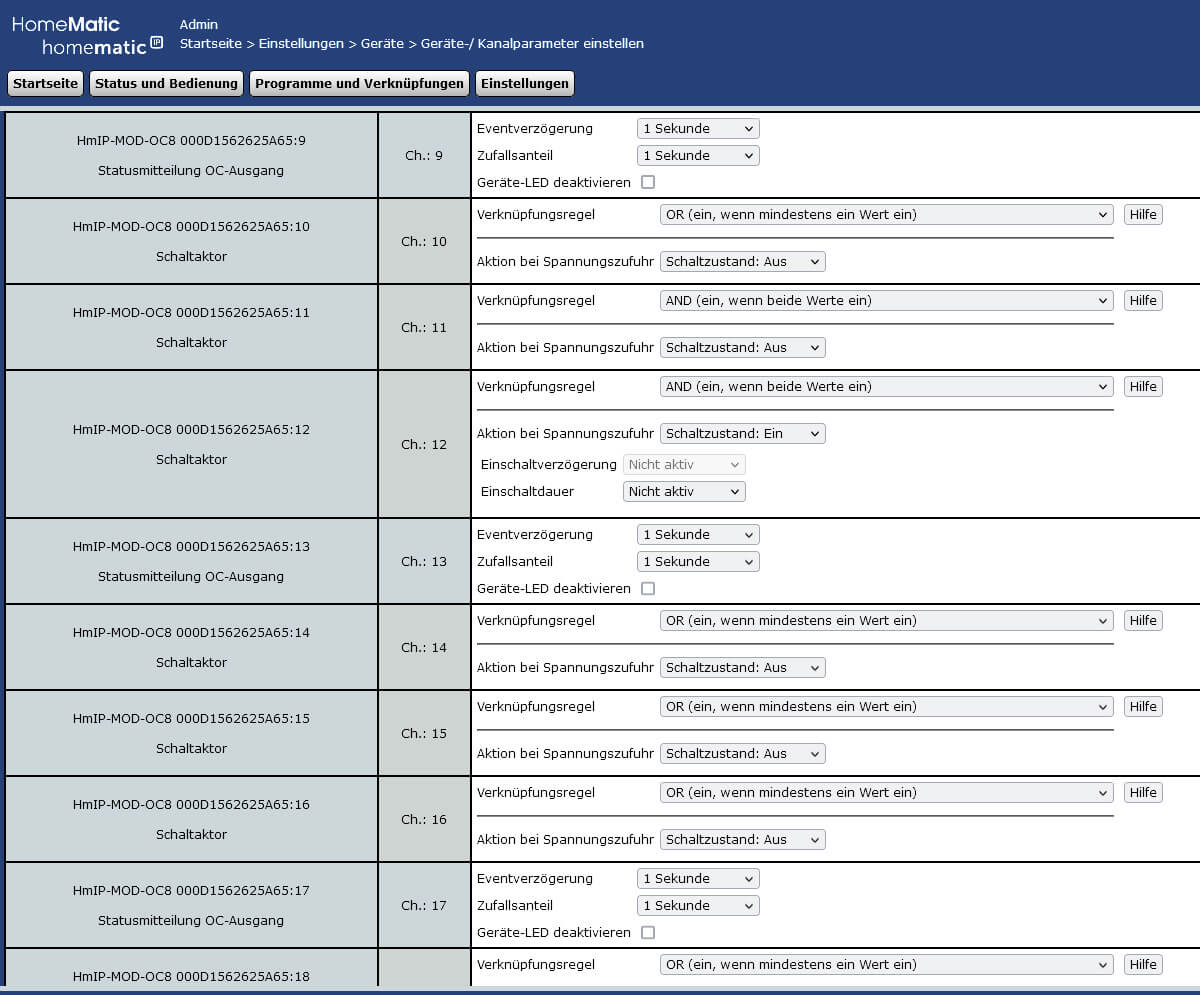Open the Einstellungen menu
The image size is (1200, 995).
coord(525,83)
